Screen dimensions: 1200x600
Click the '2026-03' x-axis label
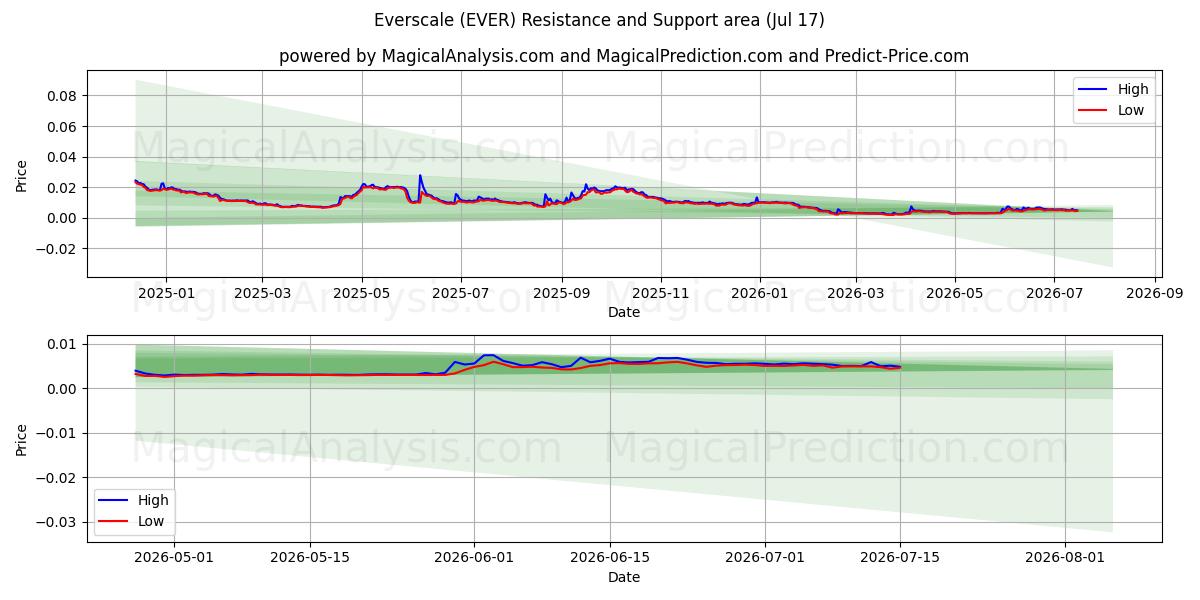coord(856,295)
